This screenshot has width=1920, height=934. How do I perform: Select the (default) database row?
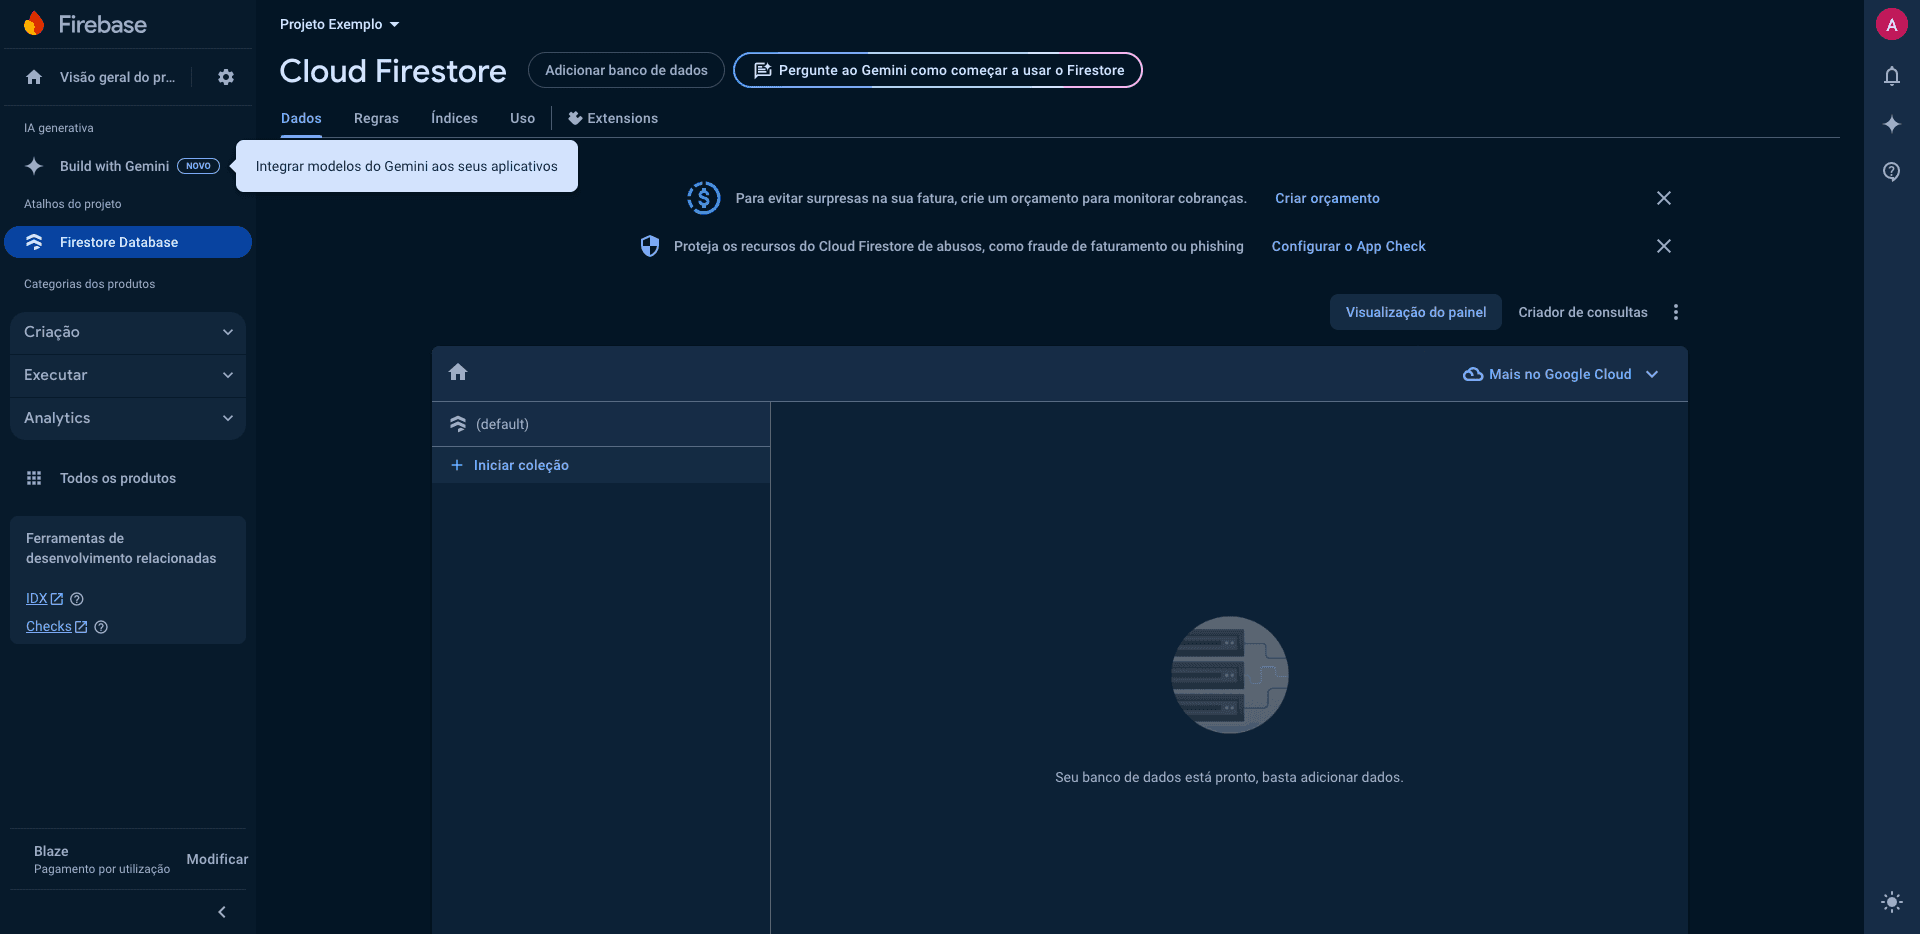pos(601,424)
